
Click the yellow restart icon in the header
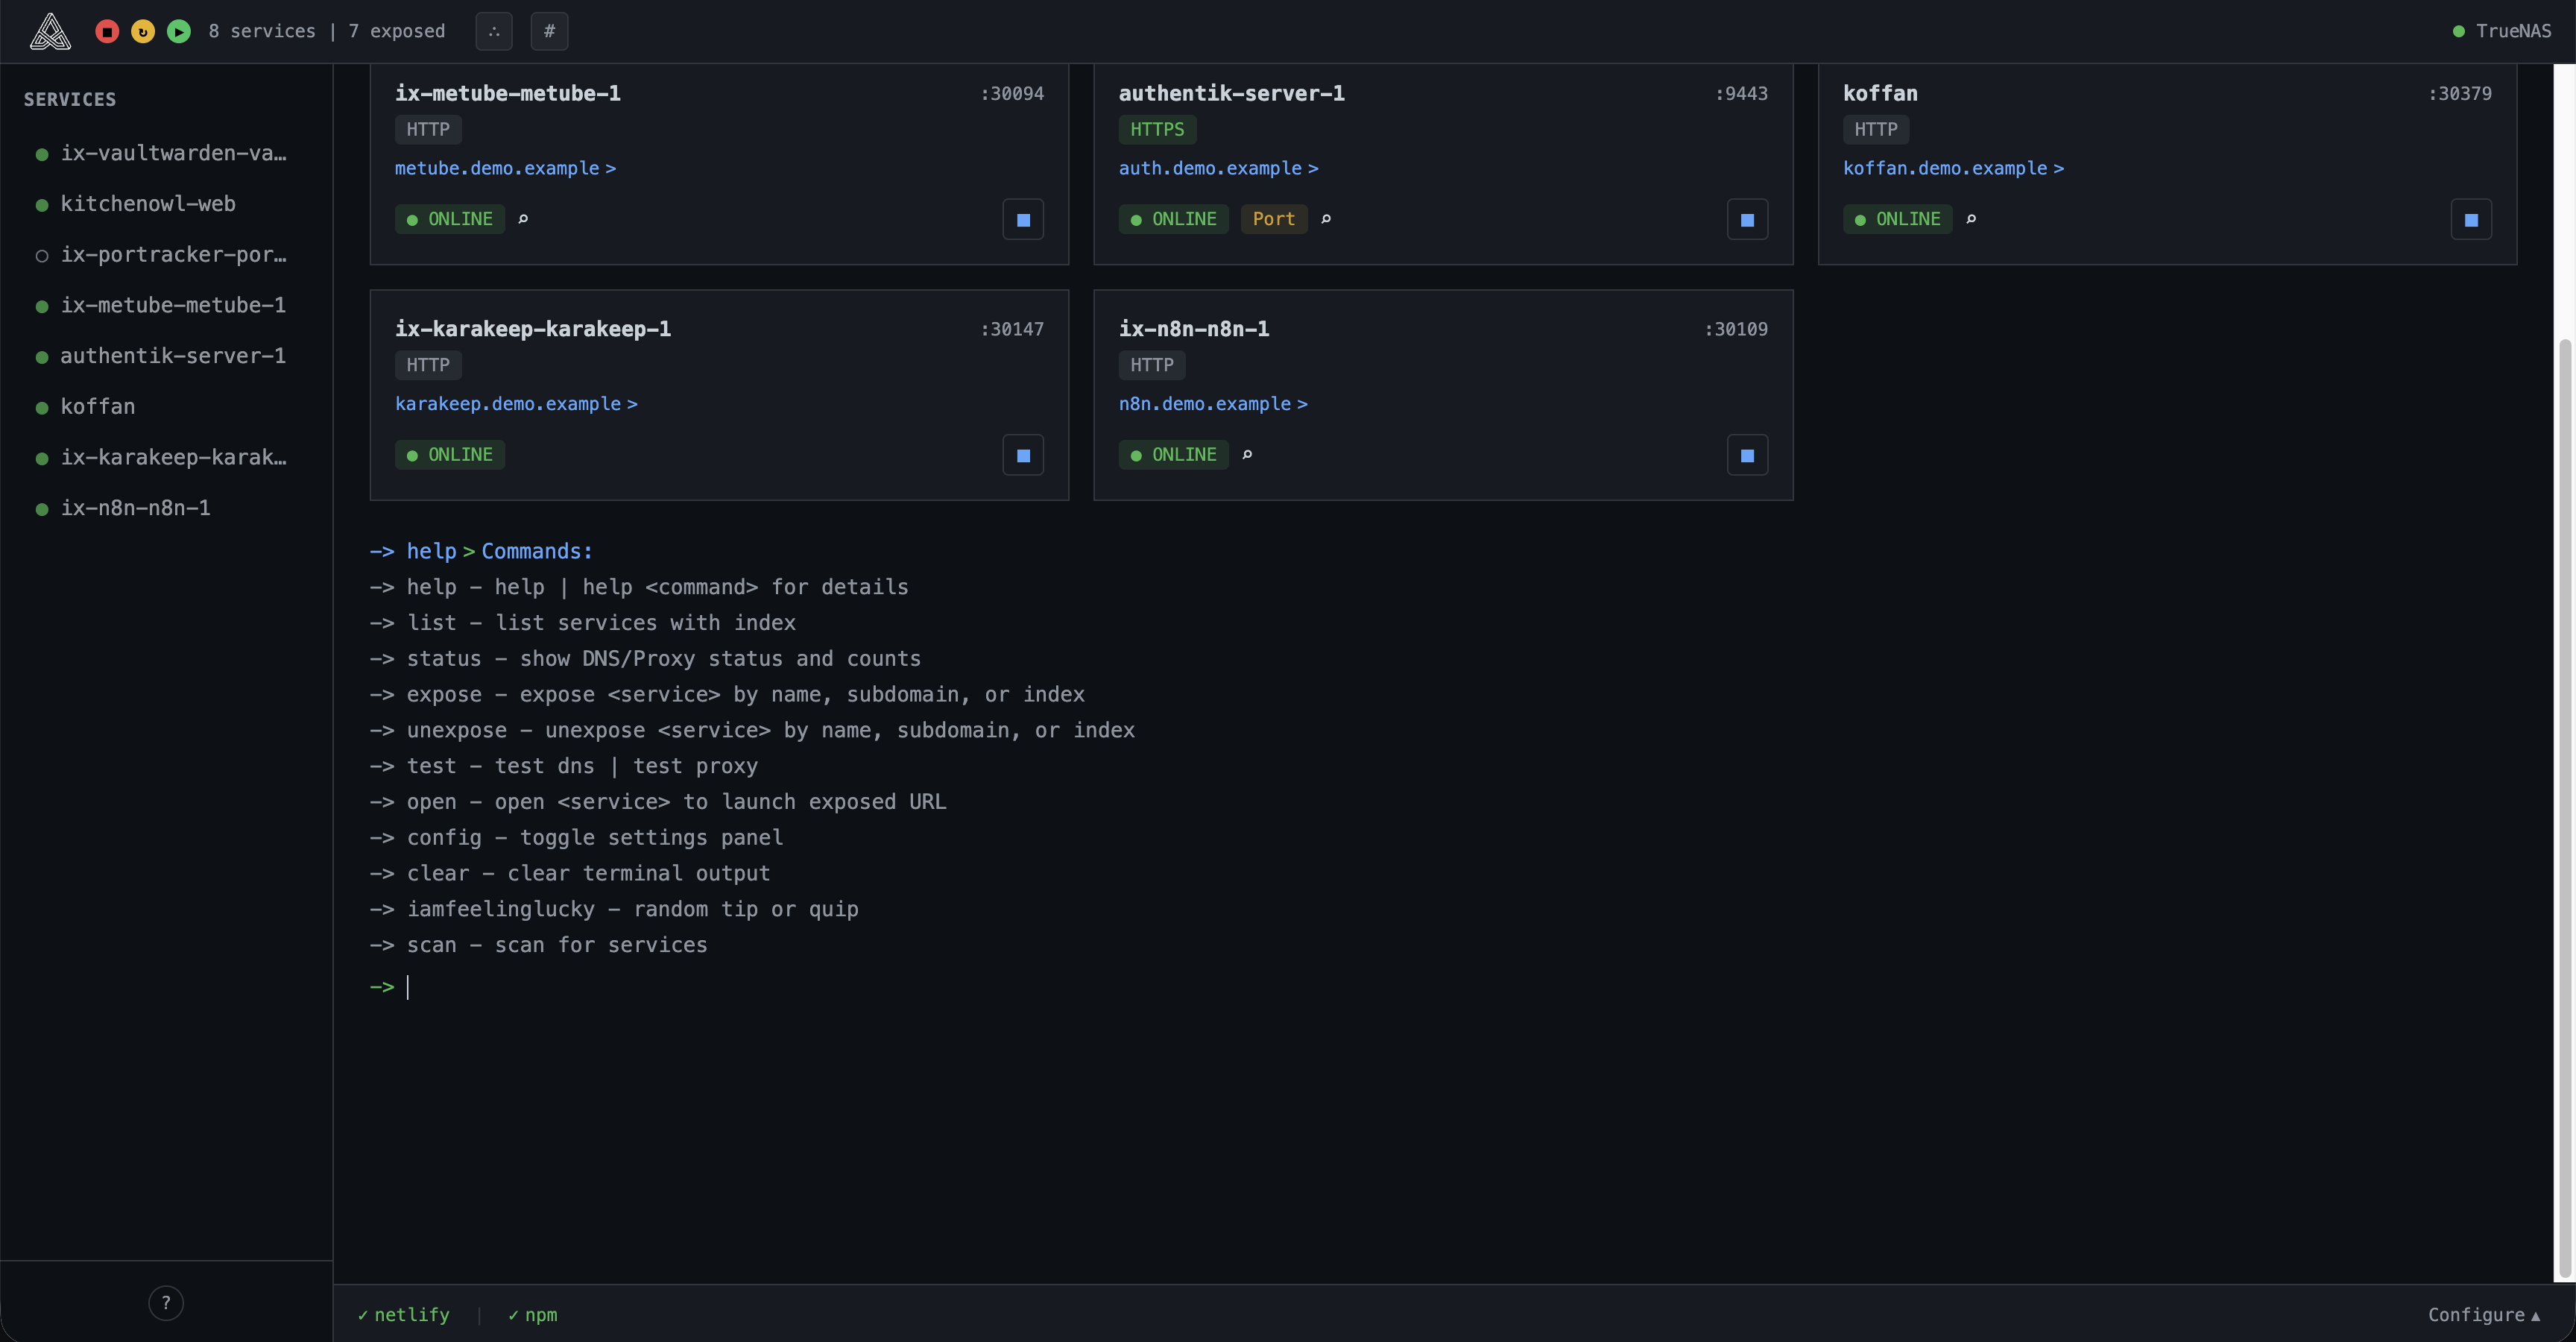pyautogui.click(x=142, y=31)
